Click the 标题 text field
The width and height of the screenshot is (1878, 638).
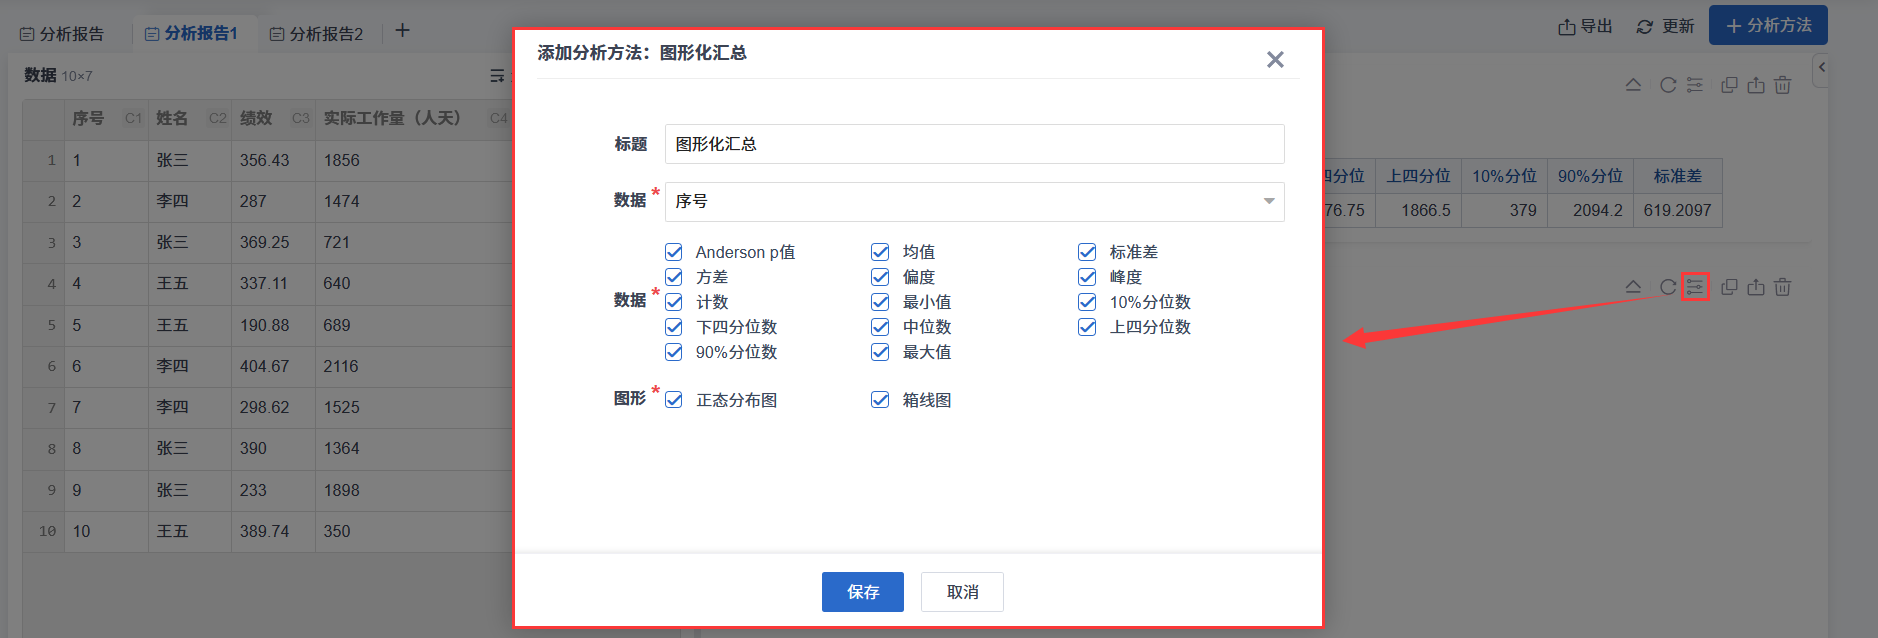pos(974,144)
